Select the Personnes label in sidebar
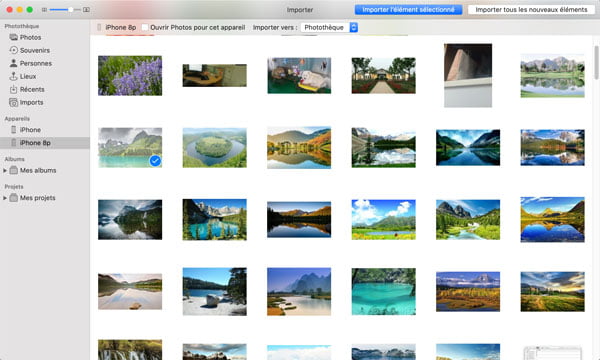The width and height of the screenshot is (600, 360). click(36, 63)
